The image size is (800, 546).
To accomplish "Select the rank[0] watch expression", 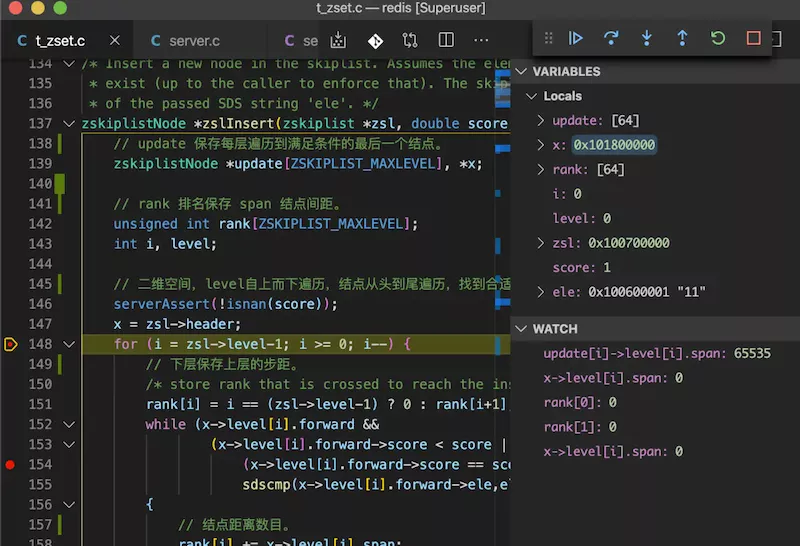I will pos(579,402).
